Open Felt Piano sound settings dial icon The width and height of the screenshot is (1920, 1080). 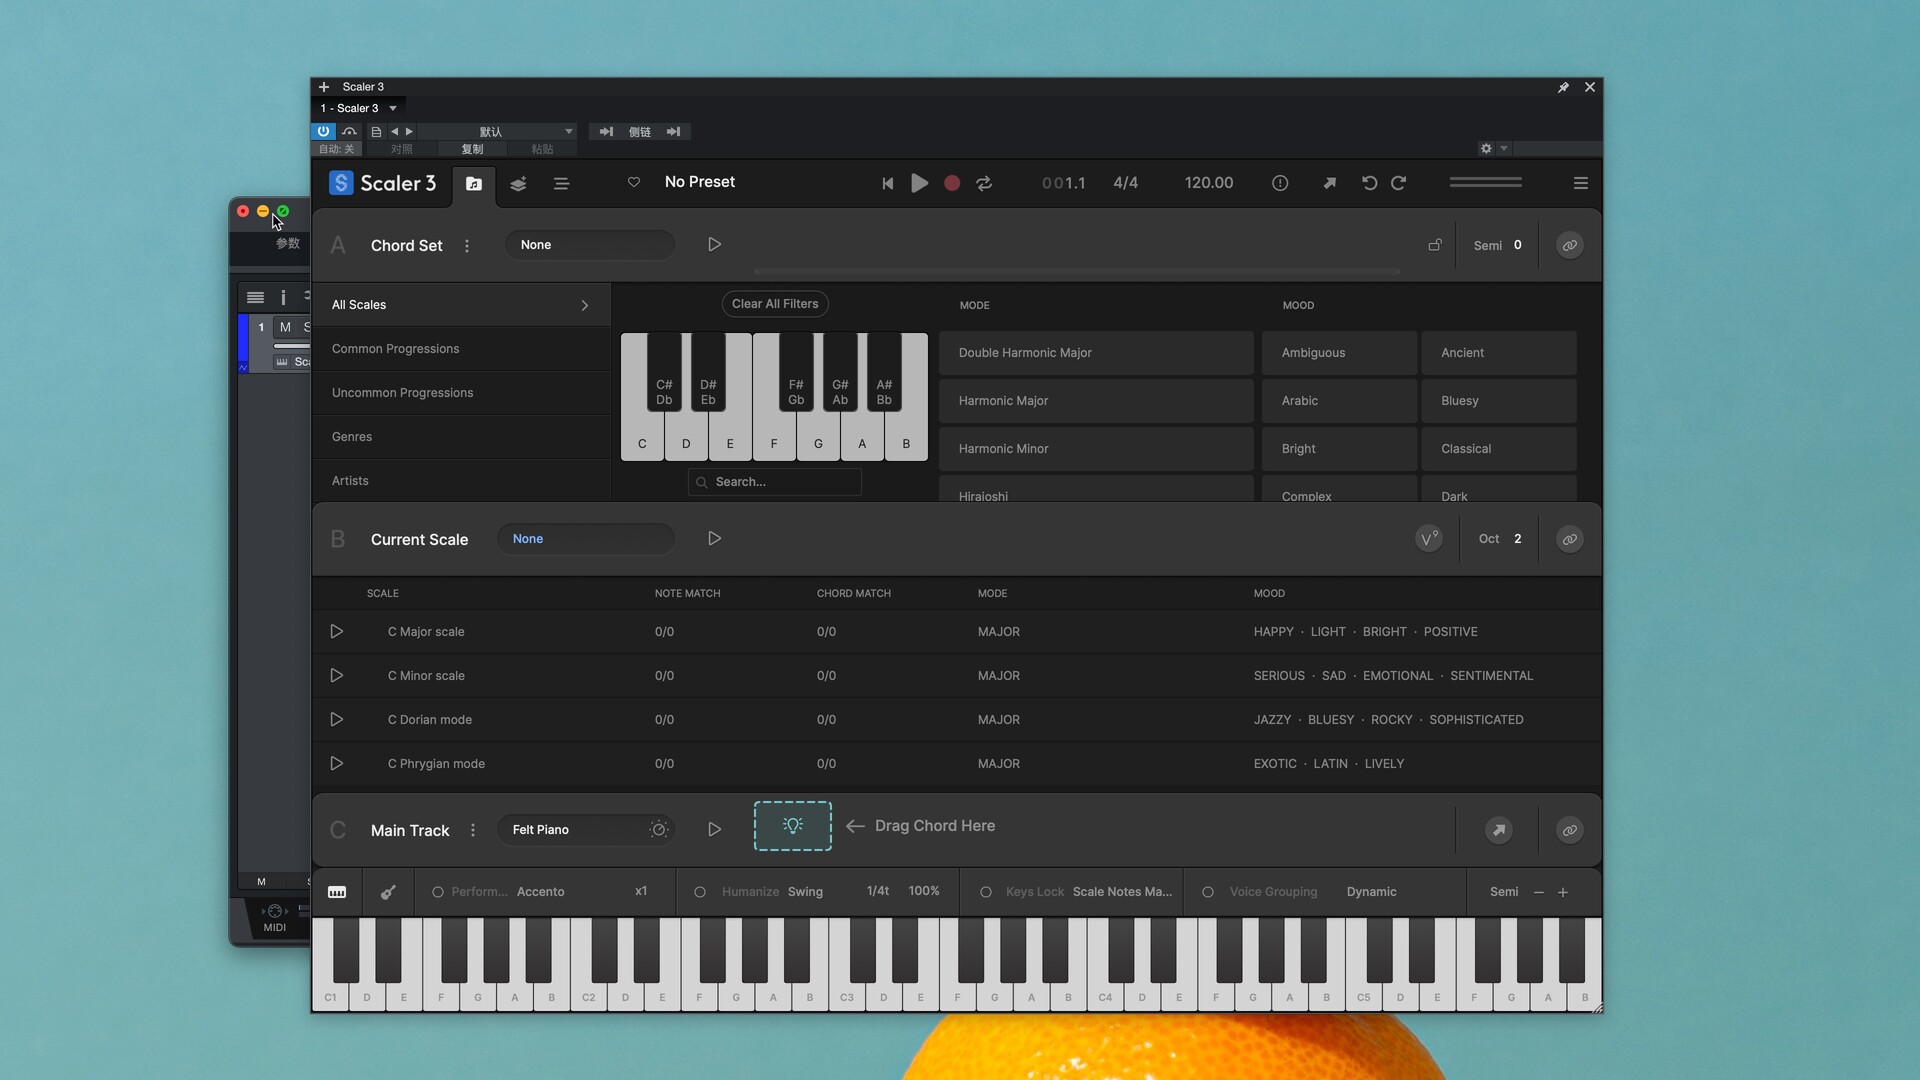pos(659,830)
